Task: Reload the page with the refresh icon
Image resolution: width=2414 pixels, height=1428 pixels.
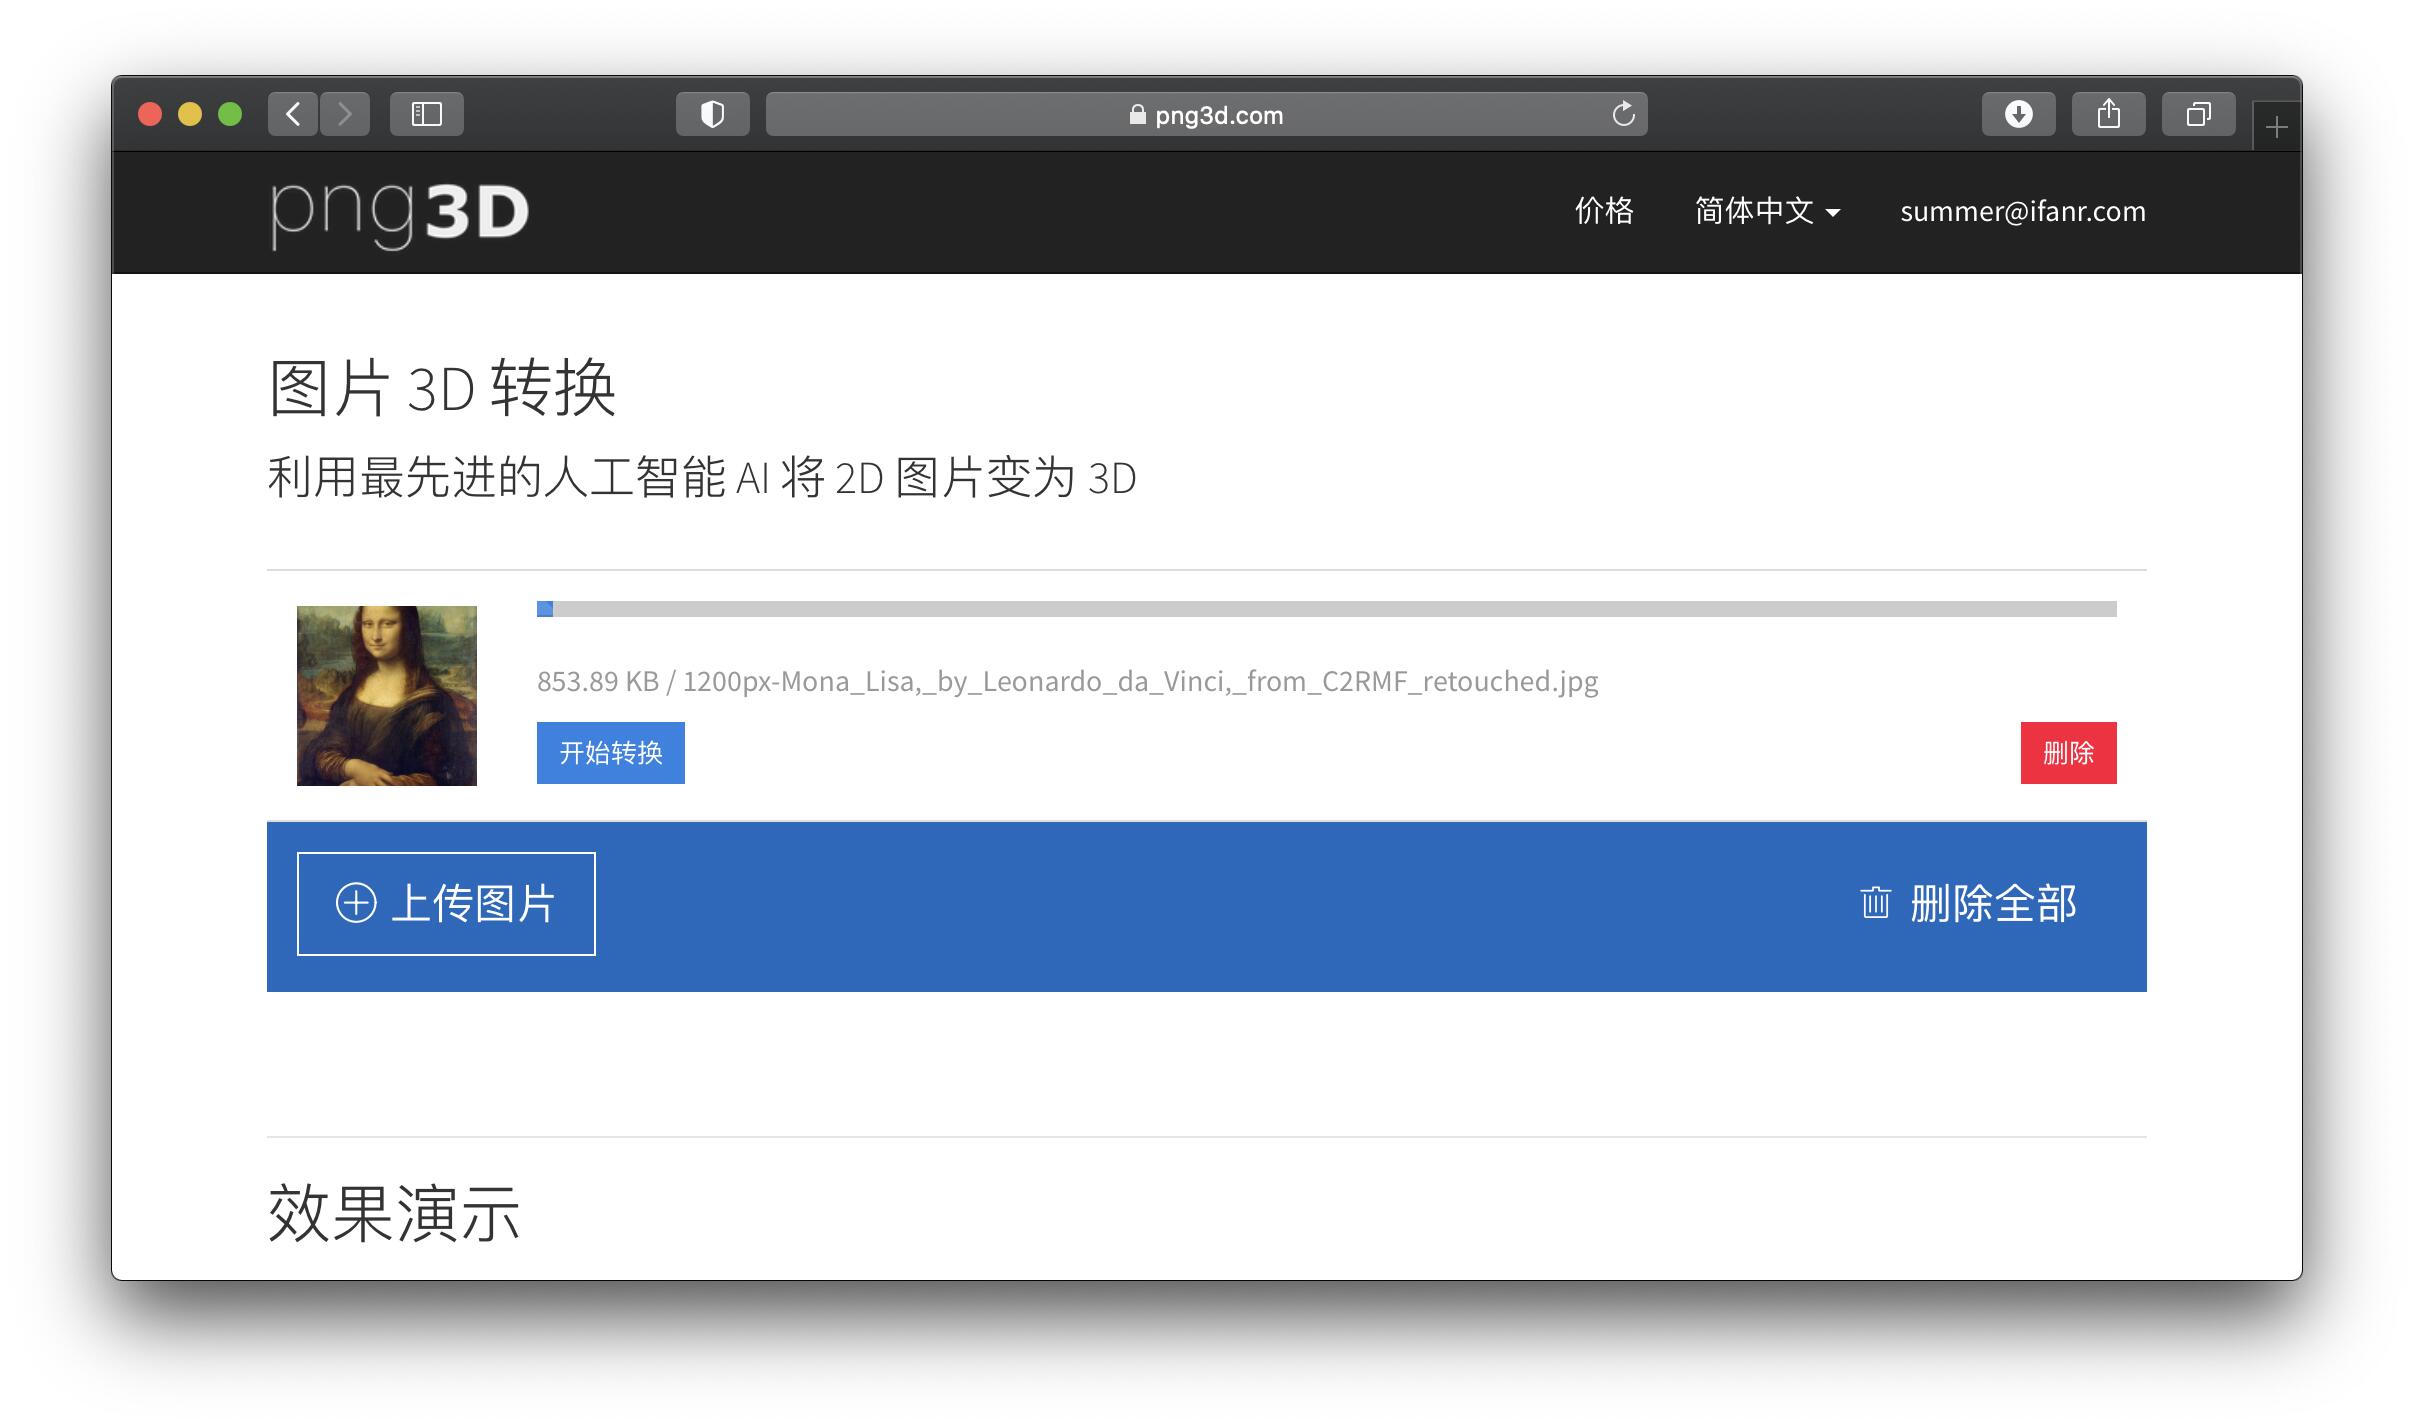Action: (1623, 114)
